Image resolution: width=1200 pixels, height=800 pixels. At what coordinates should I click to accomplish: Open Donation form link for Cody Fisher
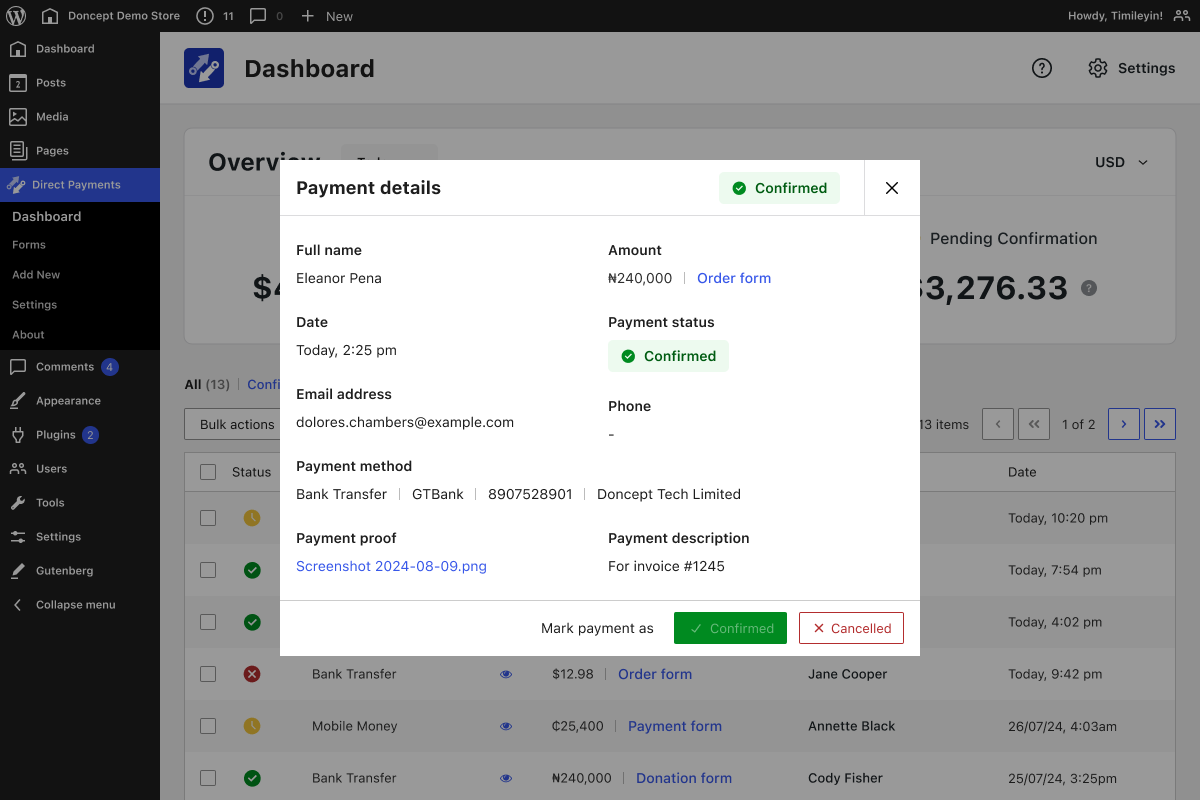point(684,778)
